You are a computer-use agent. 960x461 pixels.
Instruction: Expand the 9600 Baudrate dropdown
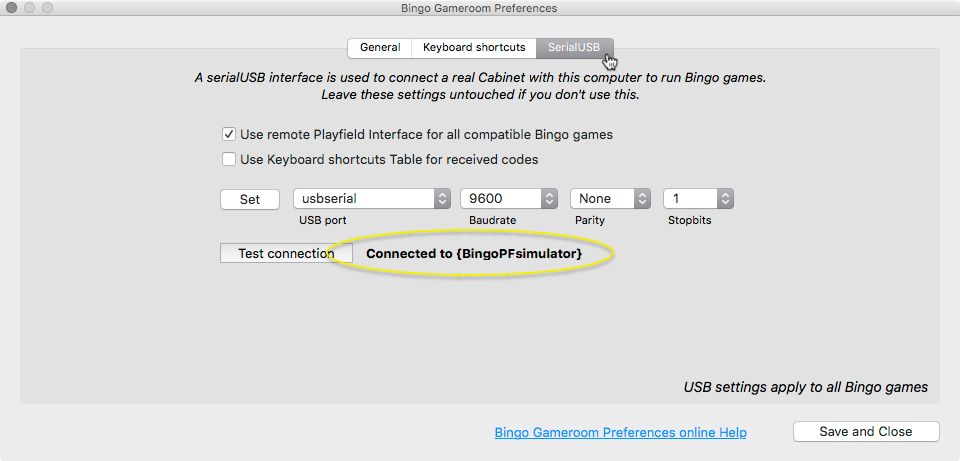[509, 198]
